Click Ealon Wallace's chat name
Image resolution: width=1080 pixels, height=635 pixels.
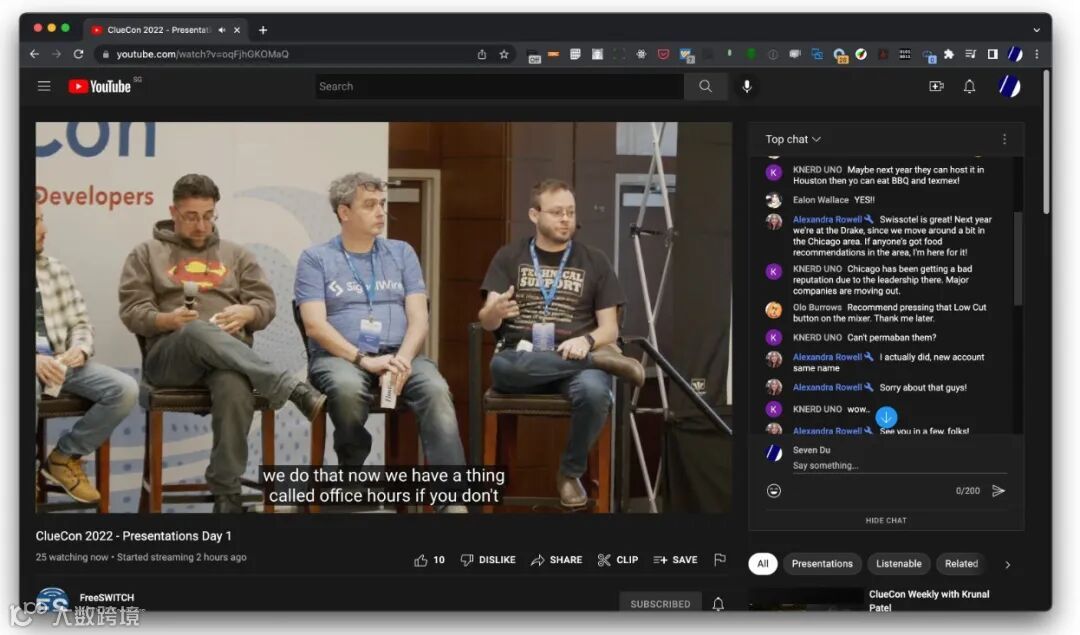820,200
